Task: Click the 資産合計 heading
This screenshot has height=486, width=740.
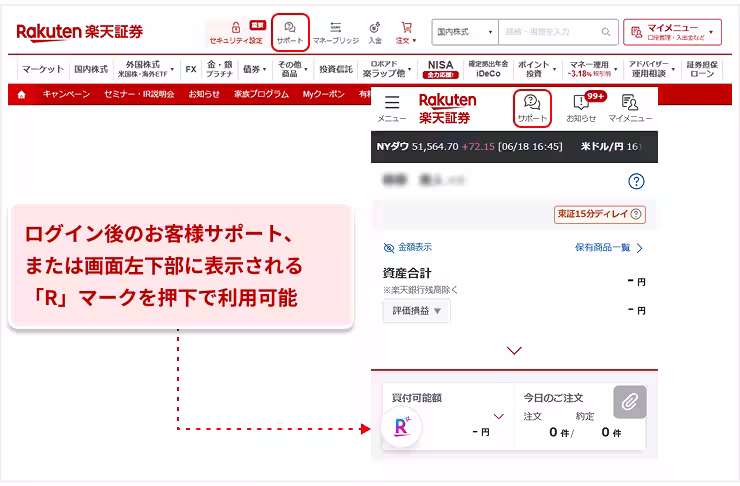Action: point(407,273)
